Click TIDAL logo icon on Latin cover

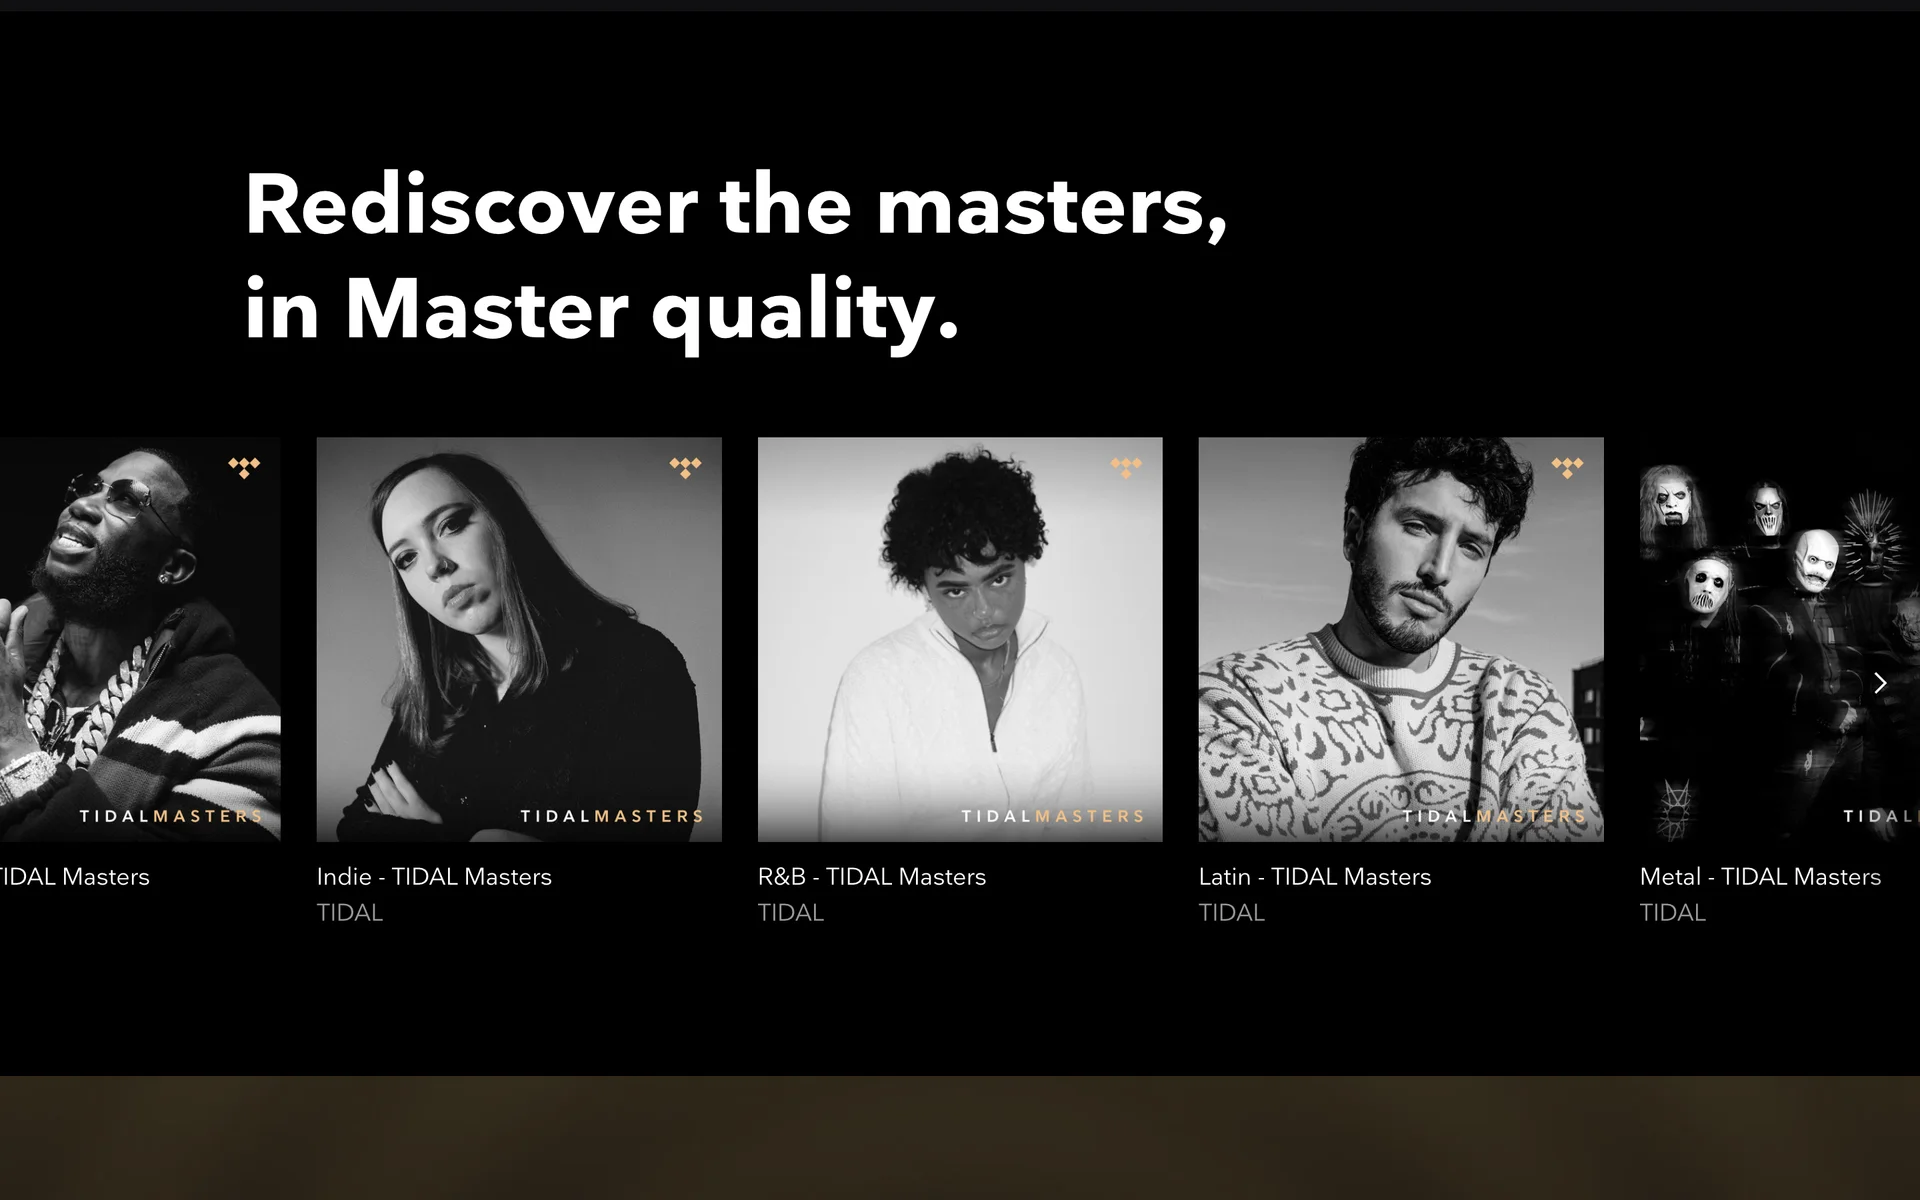click(1567, 467)
